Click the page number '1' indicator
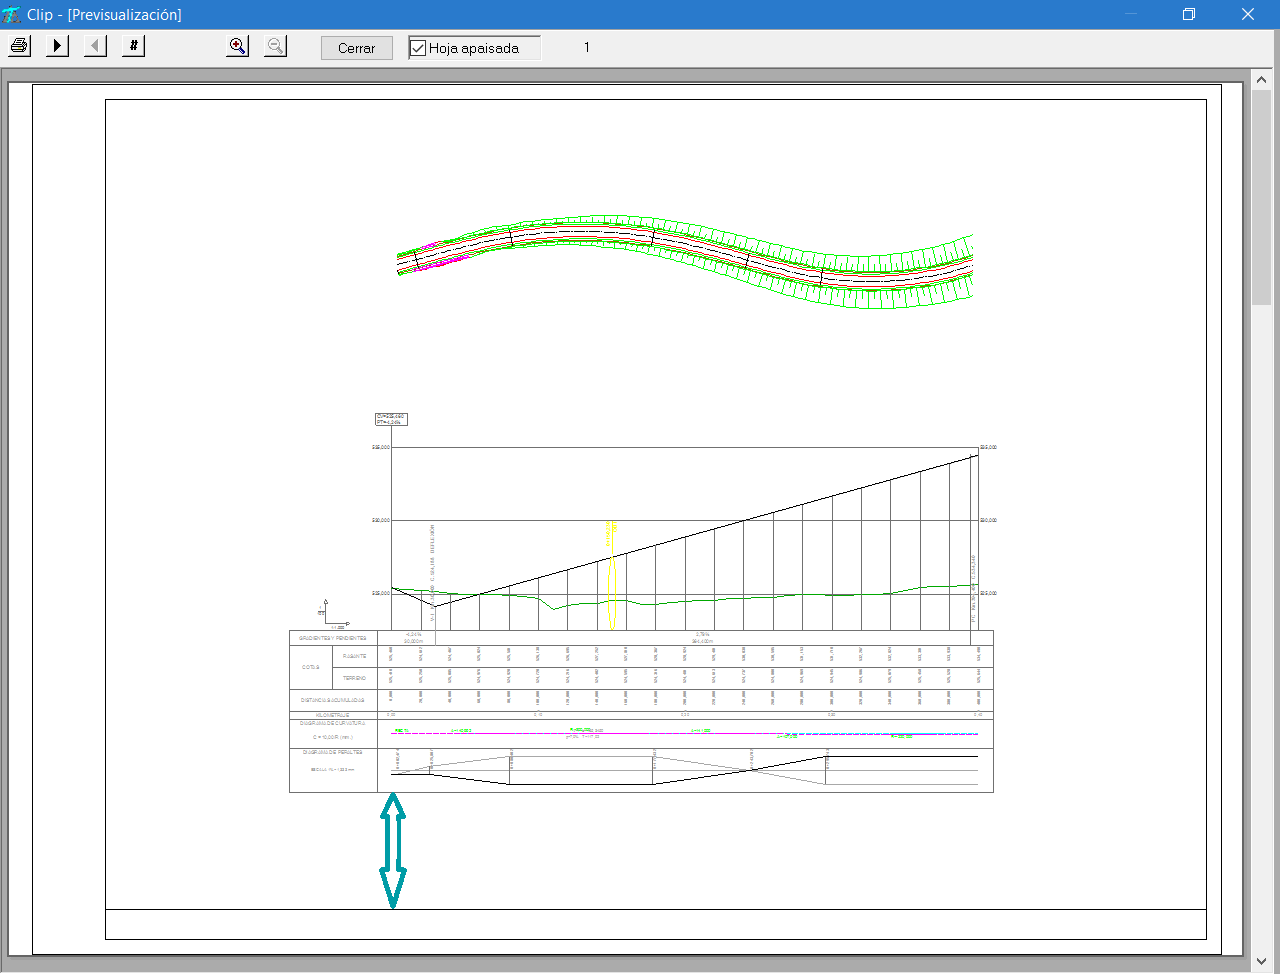 (587, 47)
